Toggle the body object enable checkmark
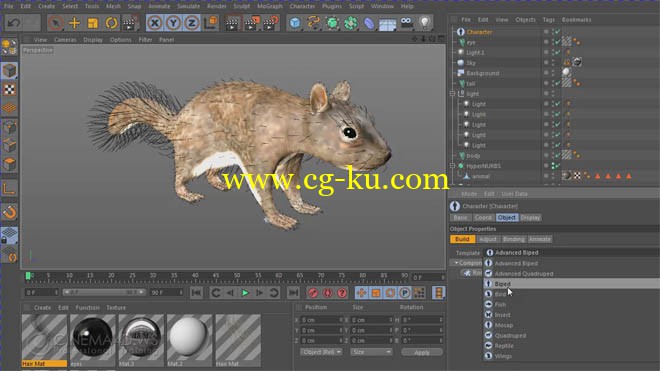The width and height of the screenshot is (660, 371). 557,156
